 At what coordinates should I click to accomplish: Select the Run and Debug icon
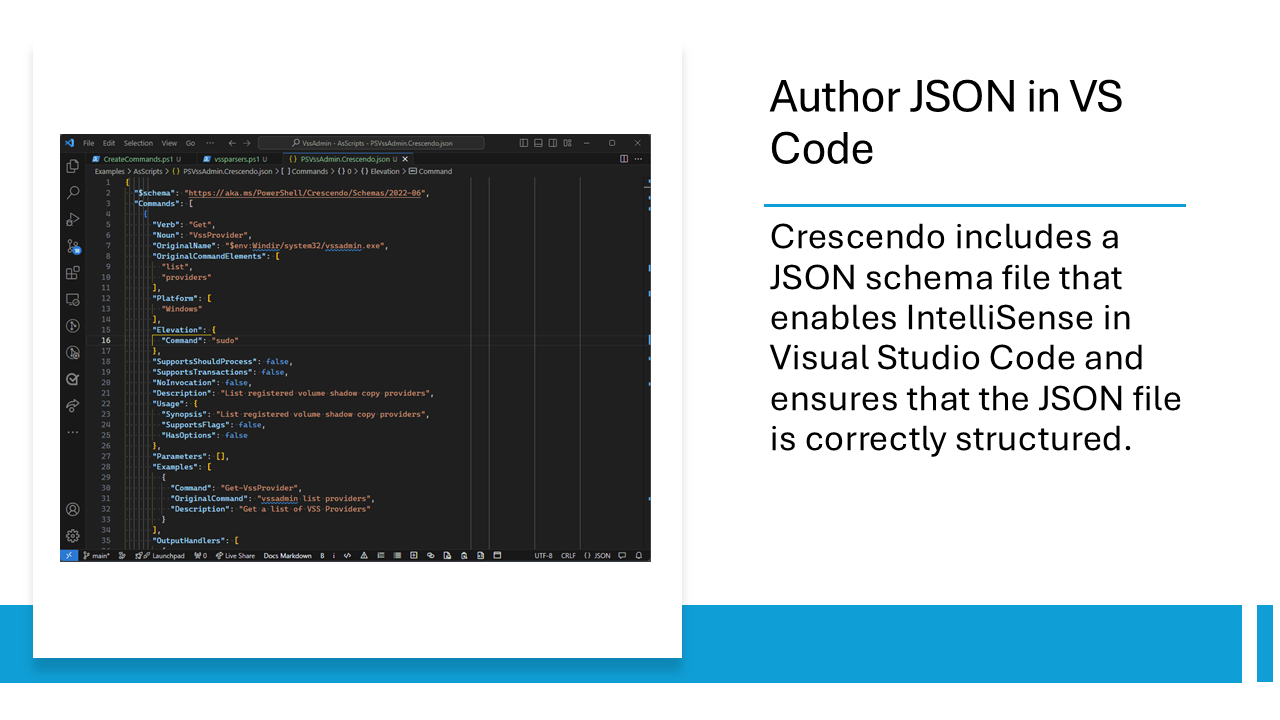coord(72,219)
